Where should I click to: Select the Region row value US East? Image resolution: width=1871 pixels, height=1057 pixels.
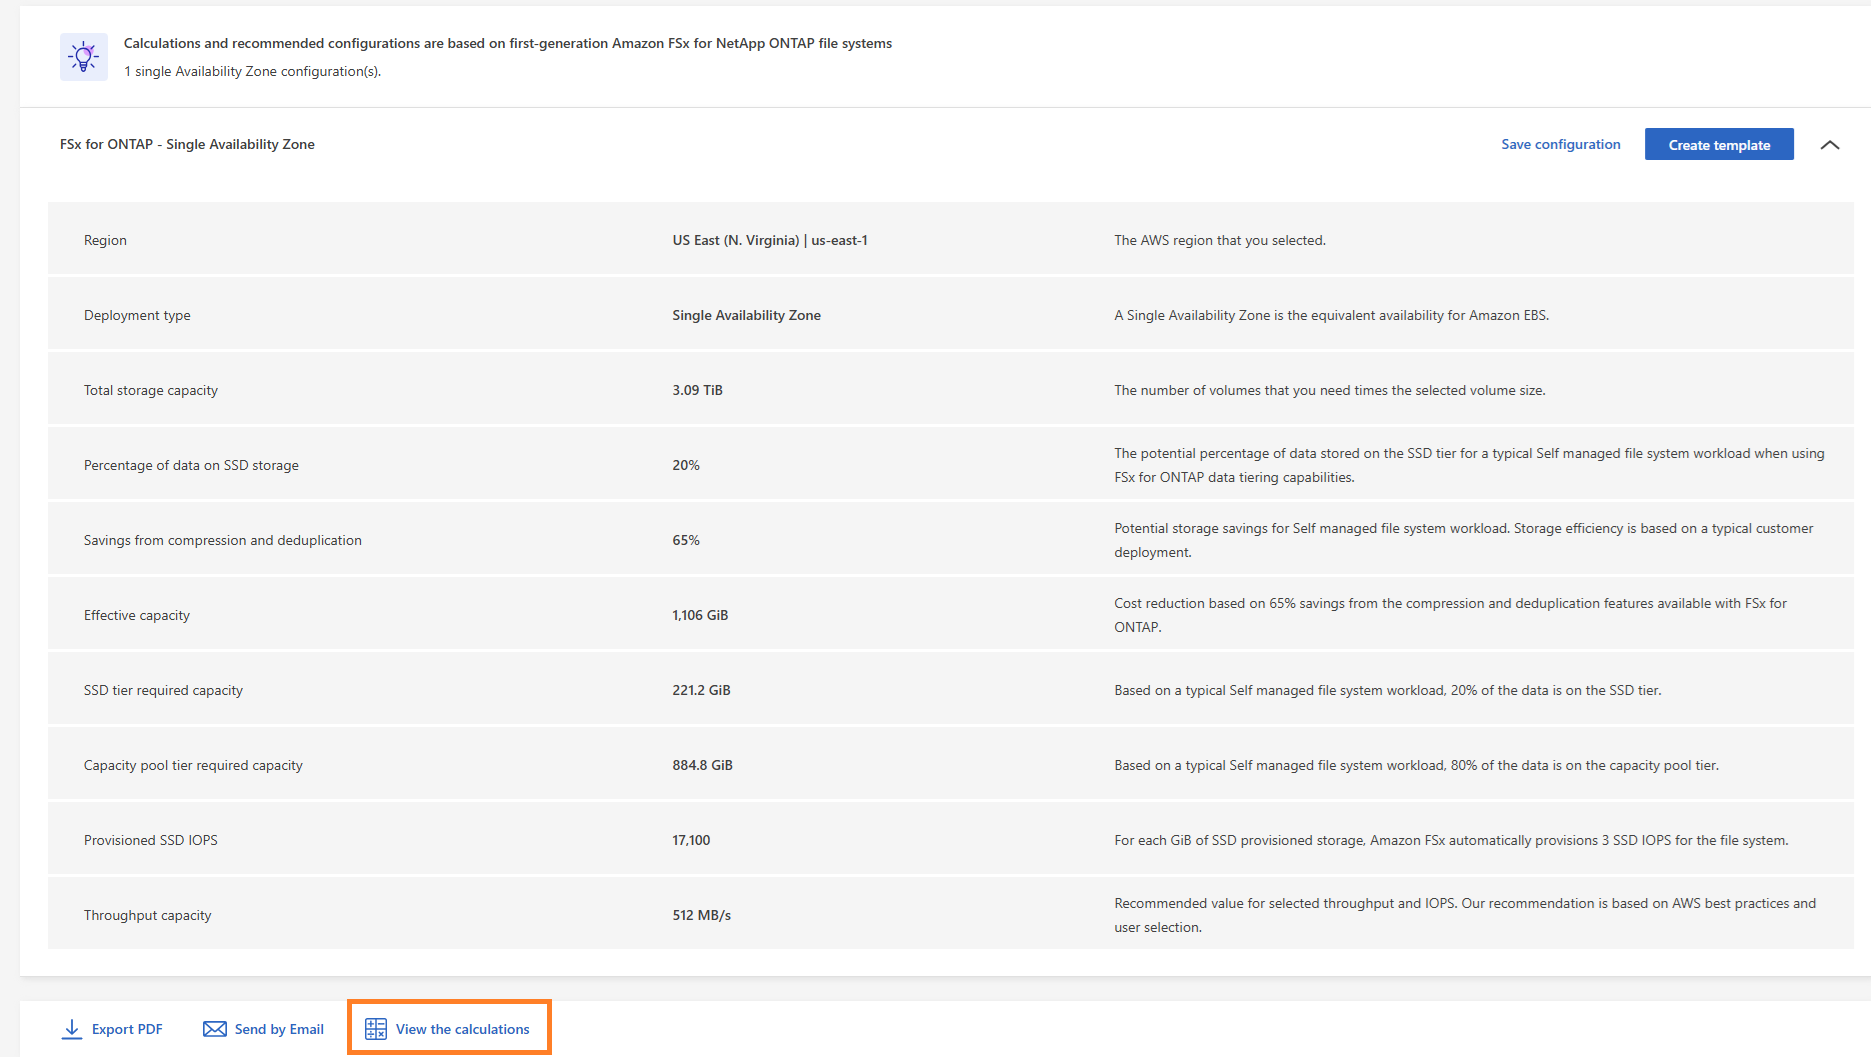click(770, 240)
